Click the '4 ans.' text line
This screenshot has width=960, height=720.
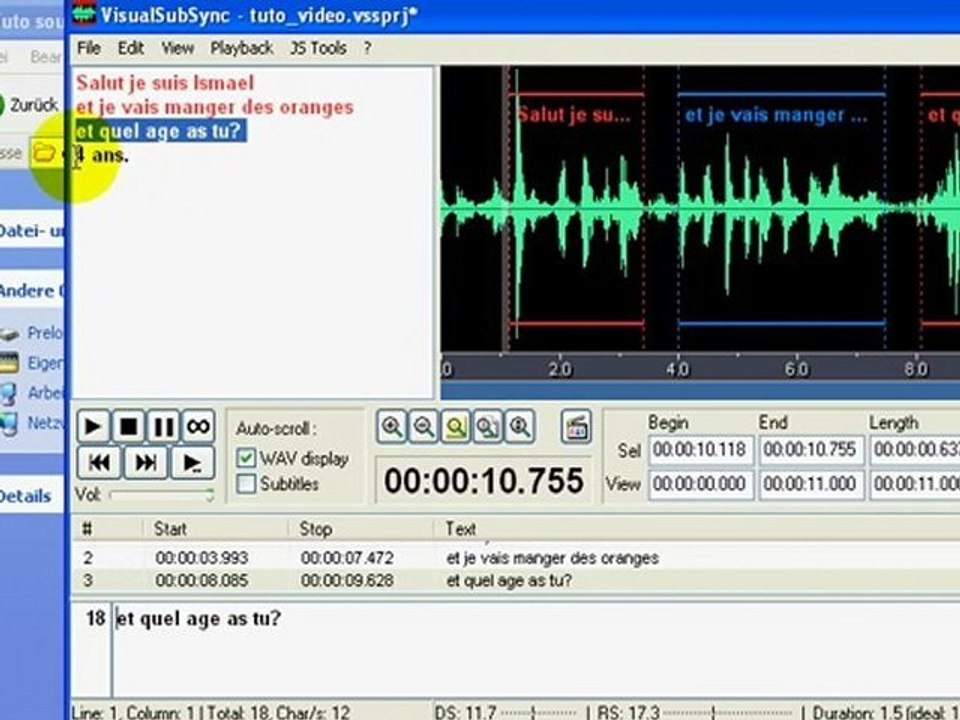click(x=102, y=156)
